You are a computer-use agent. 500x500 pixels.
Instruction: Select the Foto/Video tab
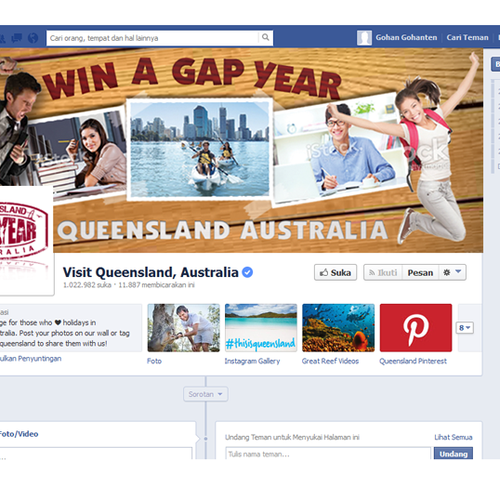19,434
